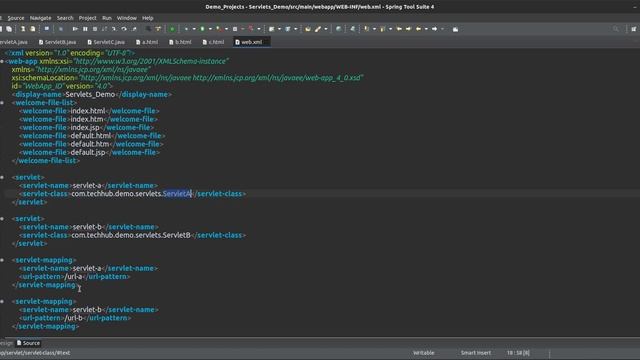The width and height of the screenshot is (640, 360).
Task: Open the Help menu
Action: (147, 18)
